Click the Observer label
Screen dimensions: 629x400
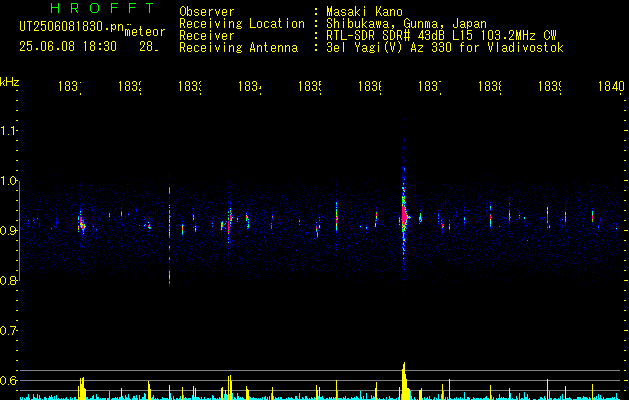207,12
